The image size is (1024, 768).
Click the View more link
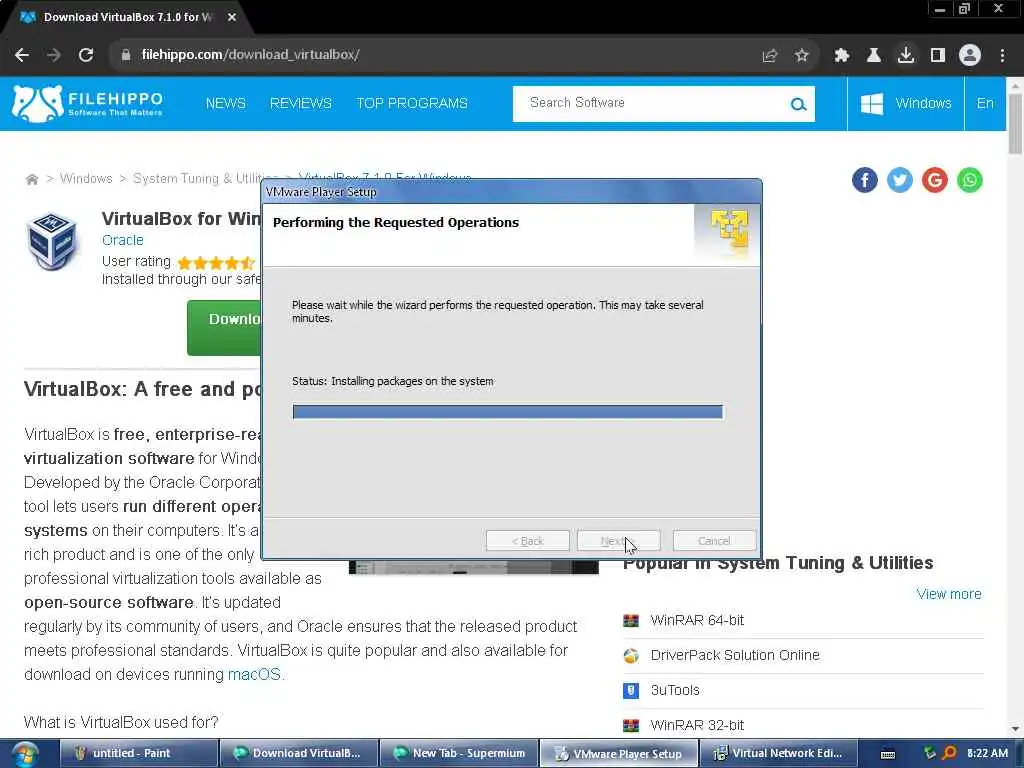pos(948,594)
